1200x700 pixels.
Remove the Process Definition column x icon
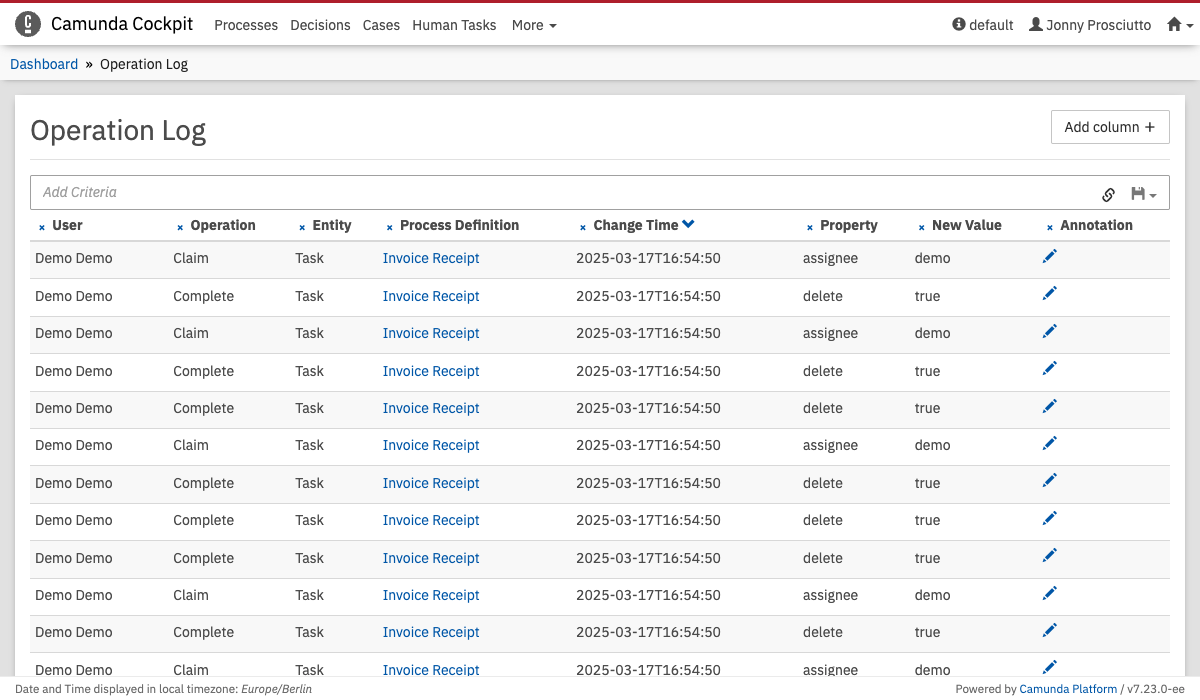click(x=389, y=227)
